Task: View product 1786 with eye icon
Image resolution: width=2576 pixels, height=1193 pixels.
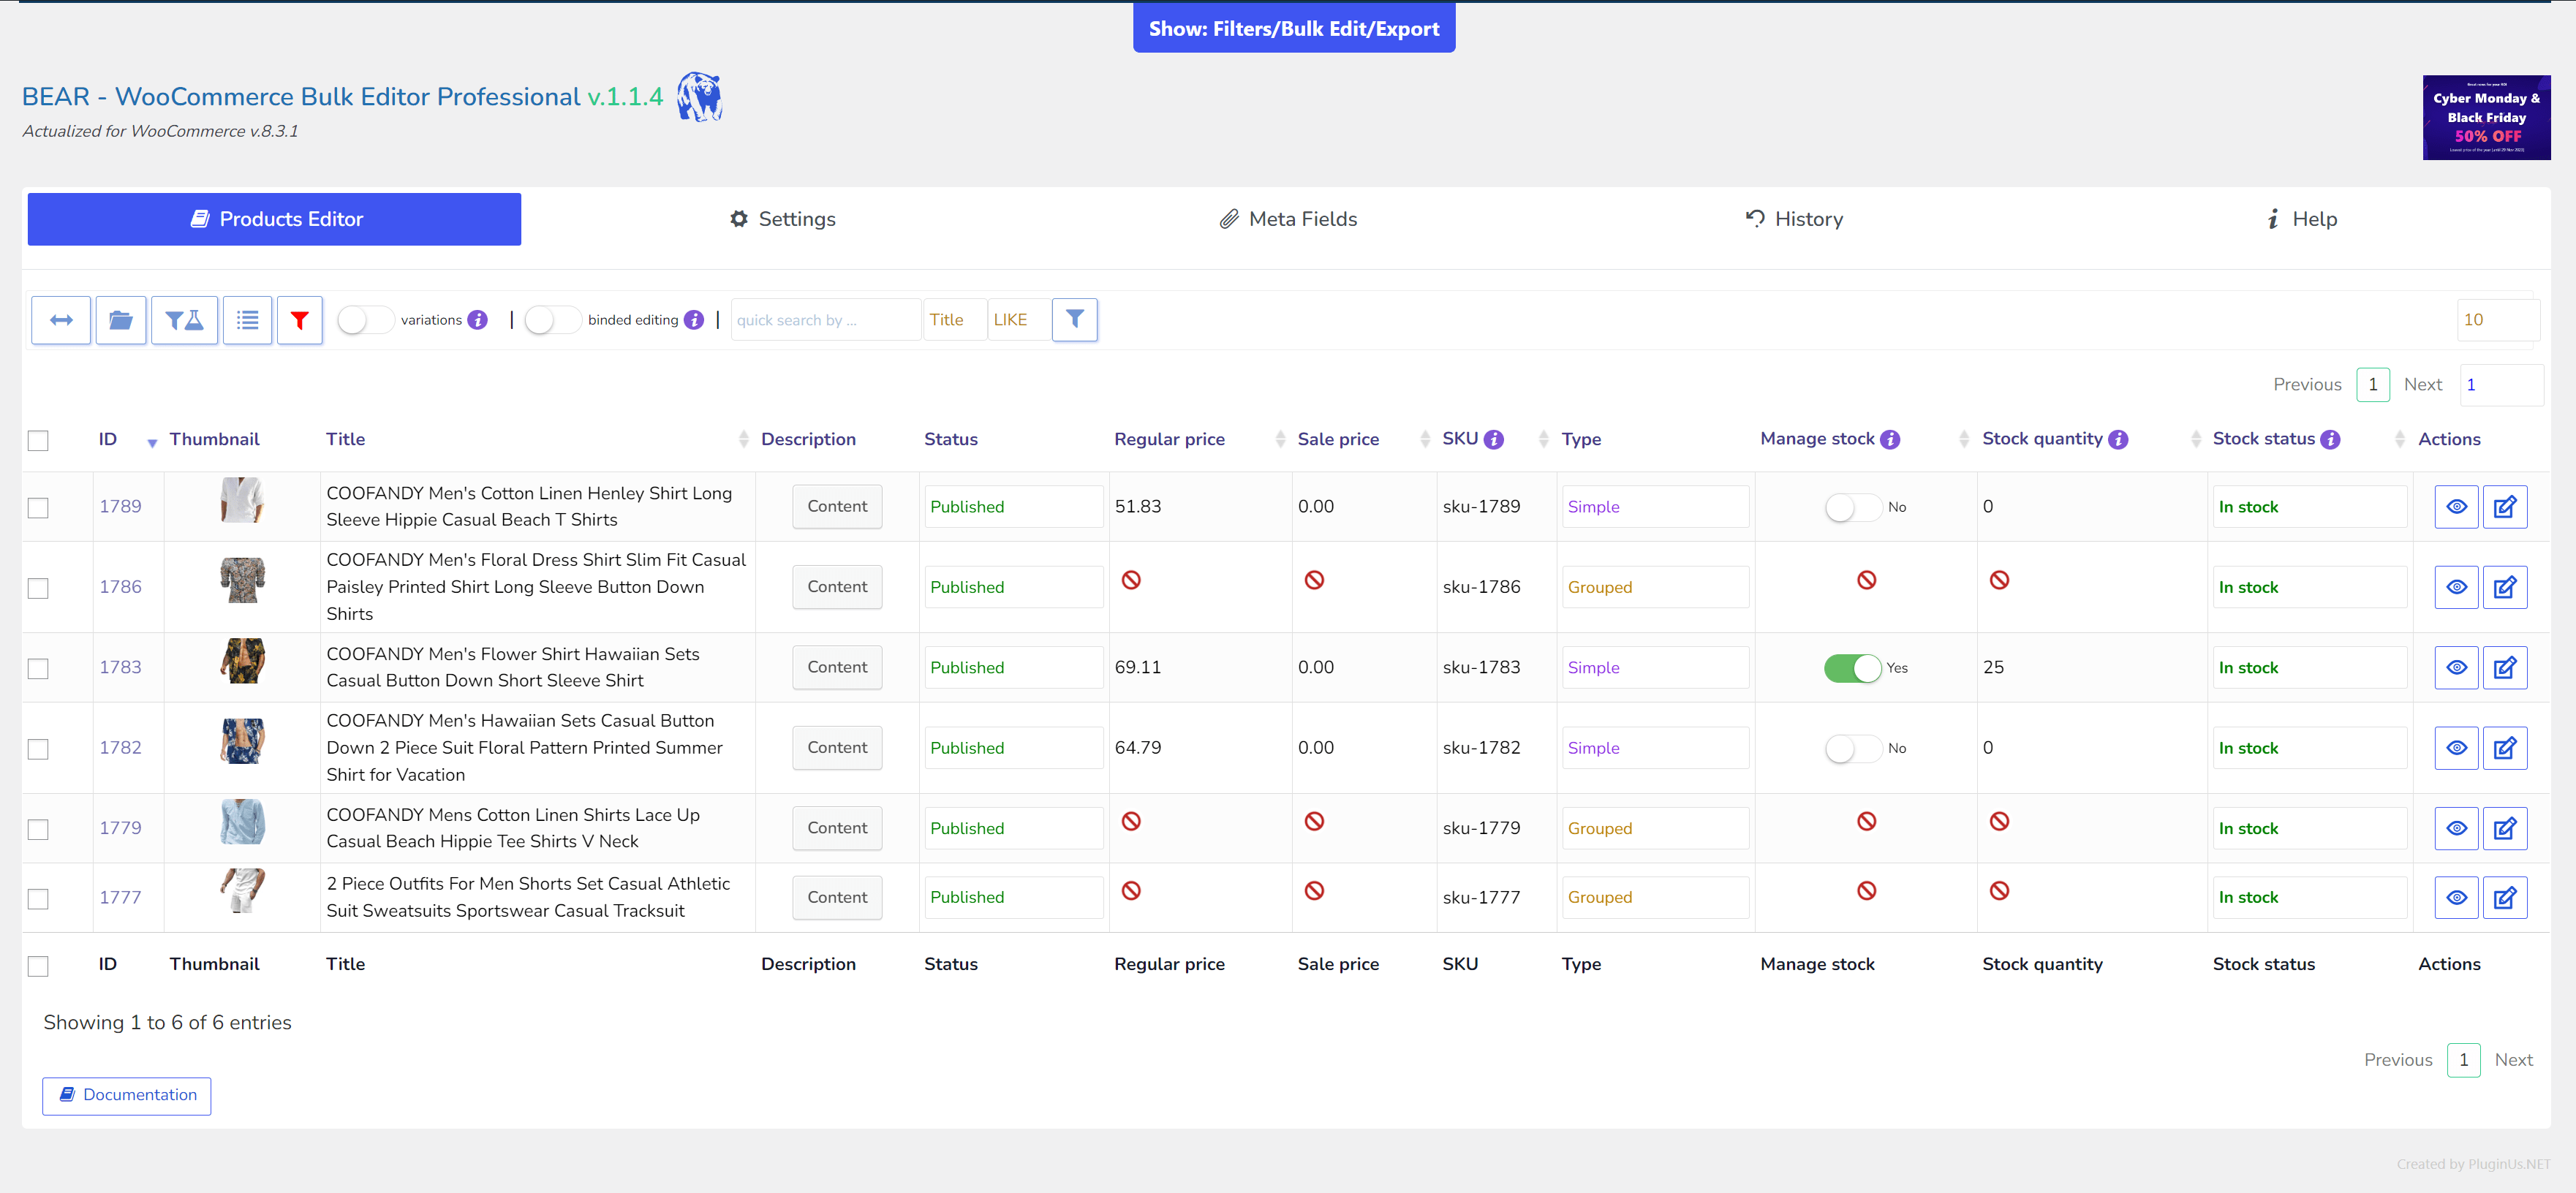Action: pos(2455,587)
